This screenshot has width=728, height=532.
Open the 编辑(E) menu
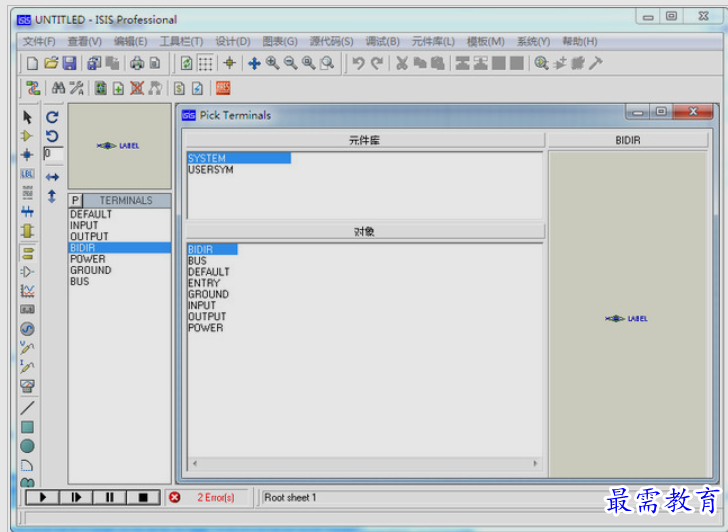point(130,42)
